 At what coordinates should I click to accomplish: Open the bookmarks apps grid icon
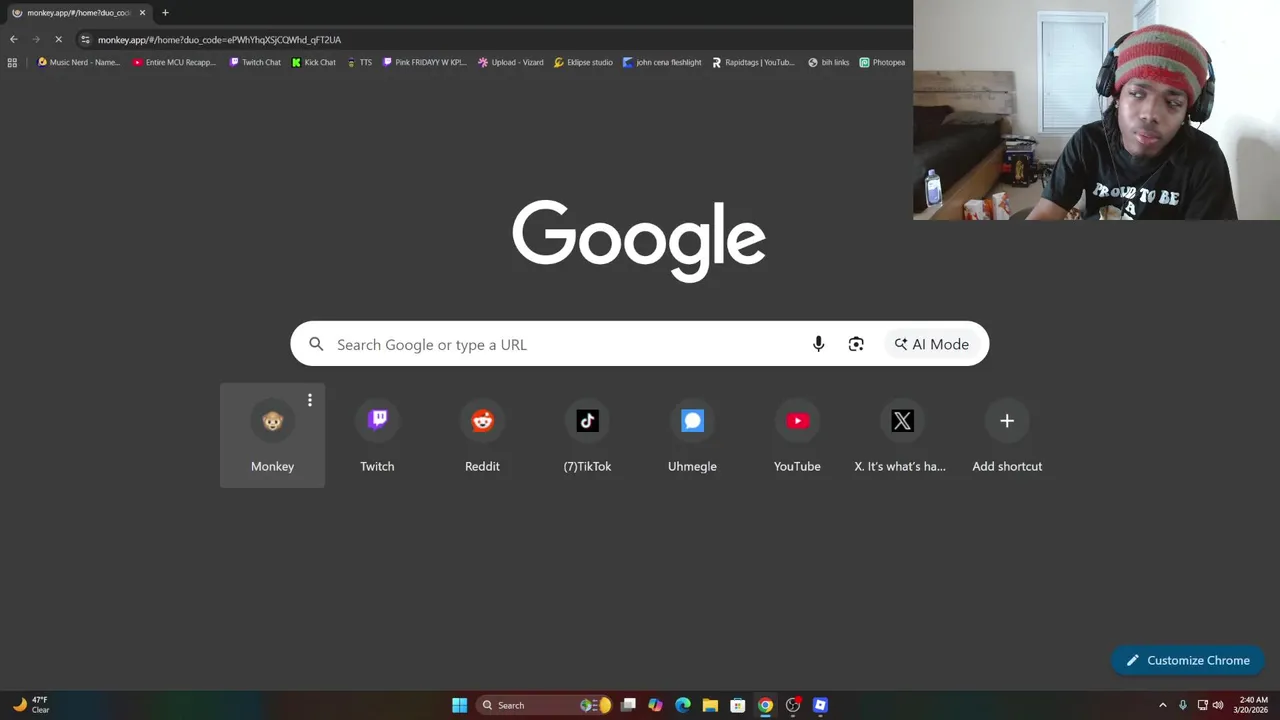pyautogui.click(x=12, y=62)
